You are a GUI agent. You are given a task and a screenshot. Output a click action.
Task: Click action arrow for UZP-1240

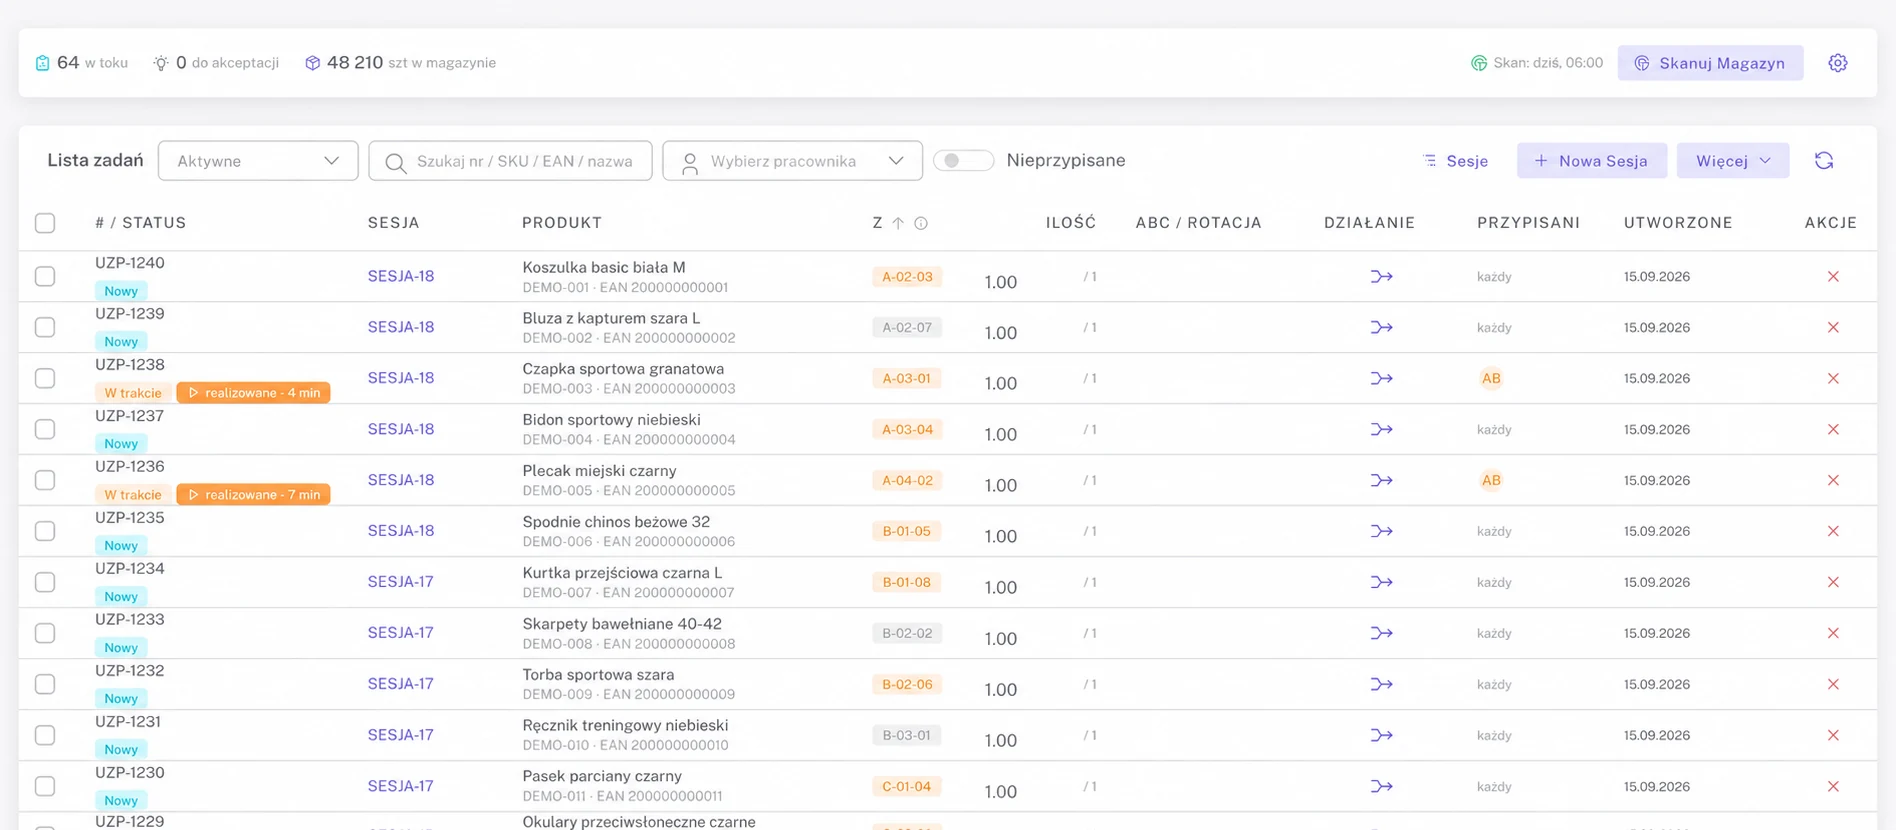tap(1381, 276)
